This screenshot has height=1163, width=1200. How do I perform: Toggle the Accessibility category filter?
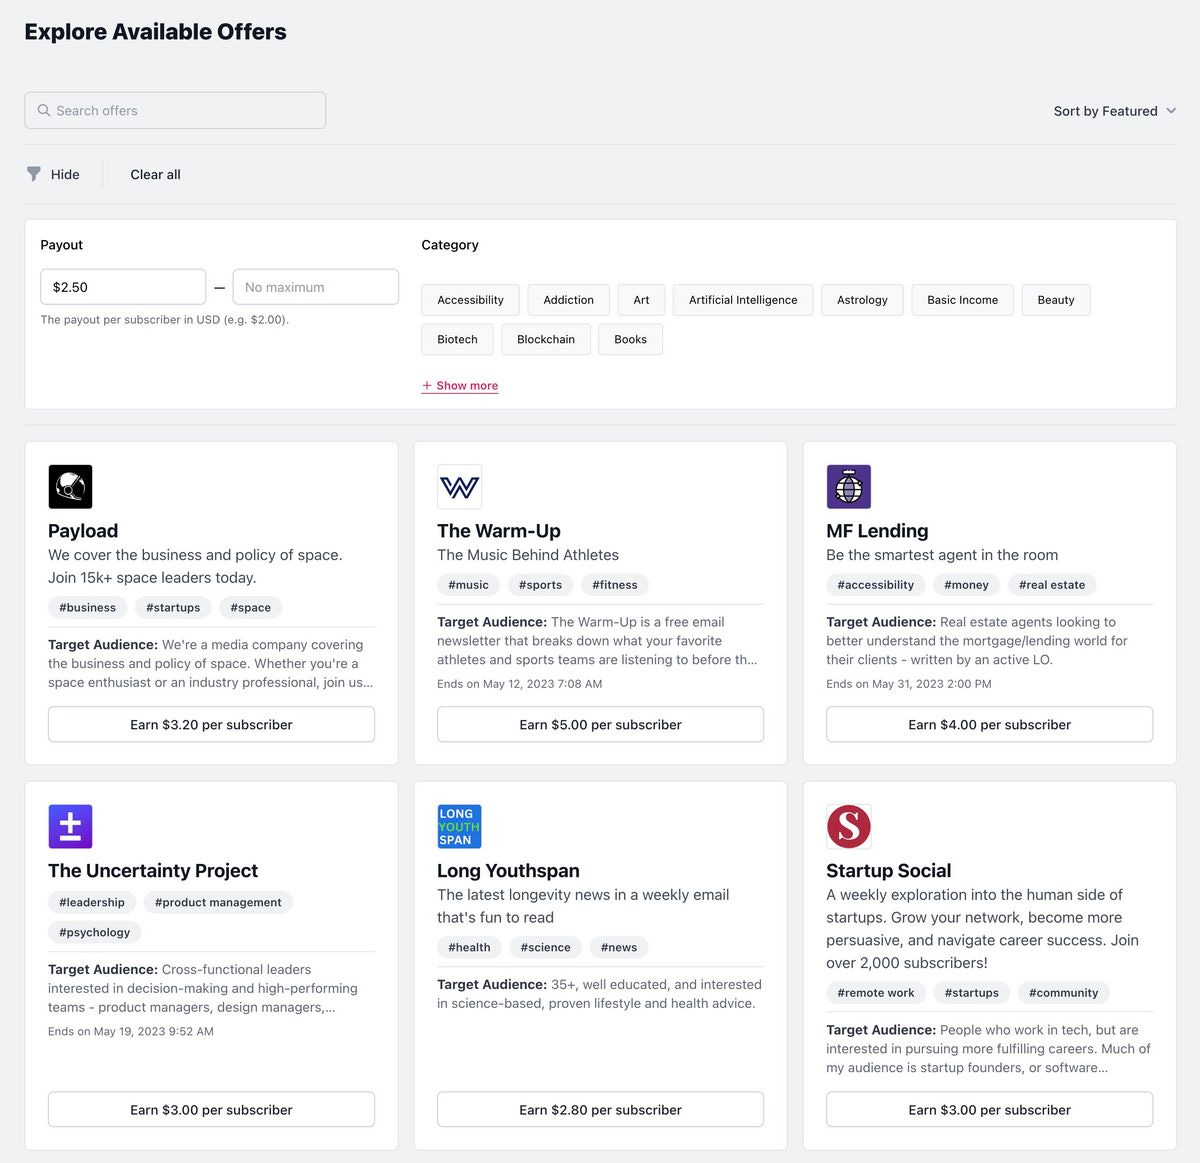(x=470, y=300)
